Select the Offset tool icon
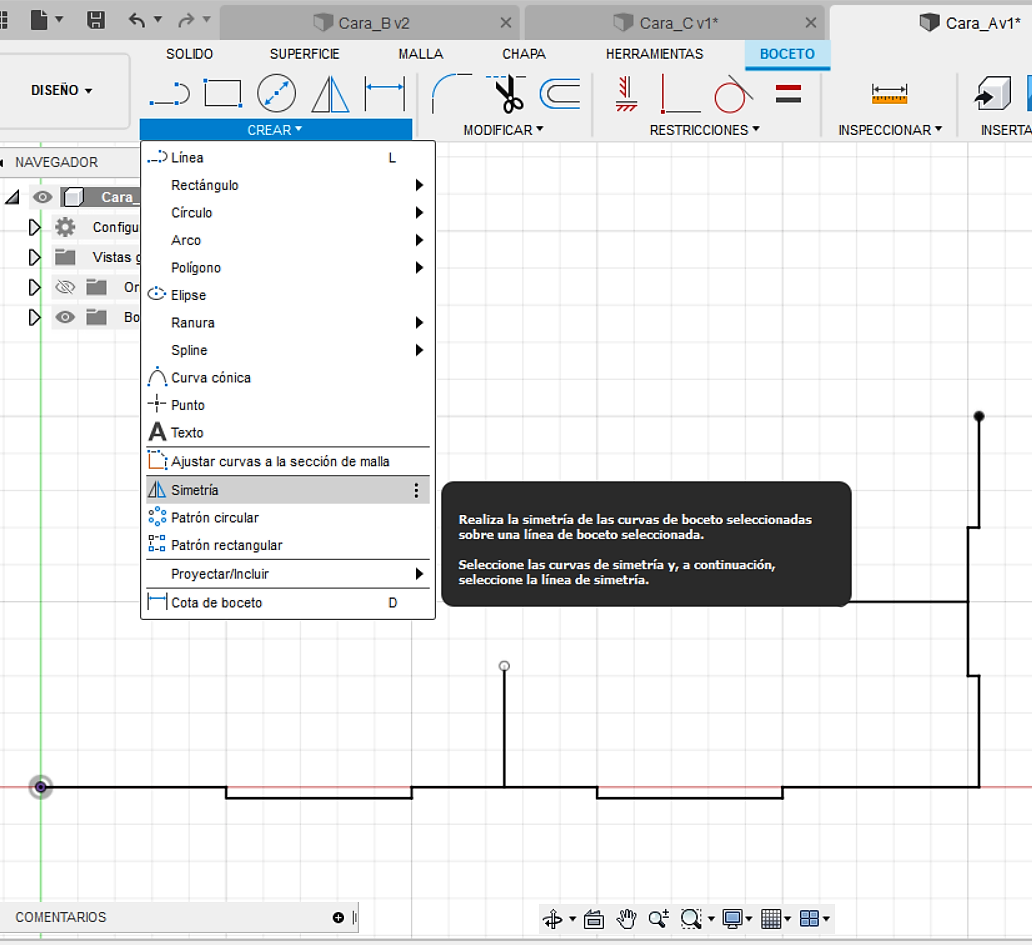 tap(560, 93)
